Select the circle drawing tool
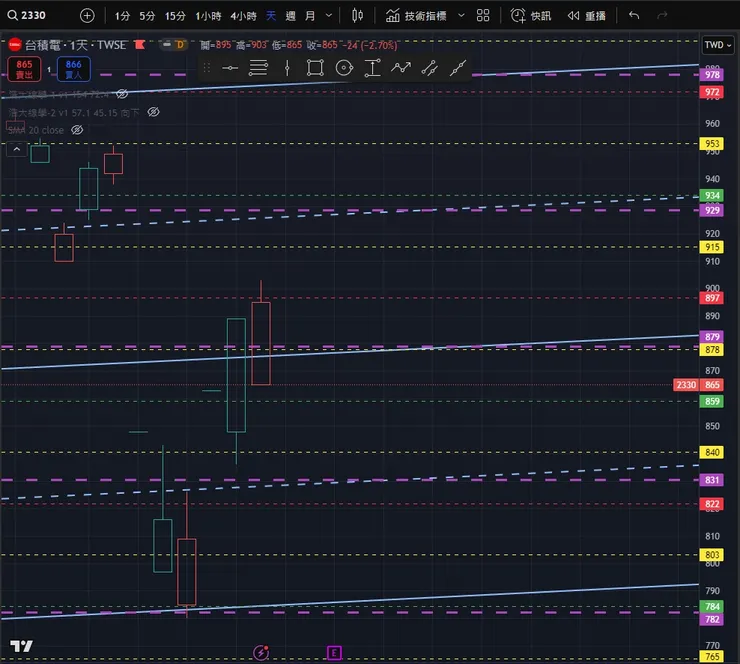 click(344, 68)
